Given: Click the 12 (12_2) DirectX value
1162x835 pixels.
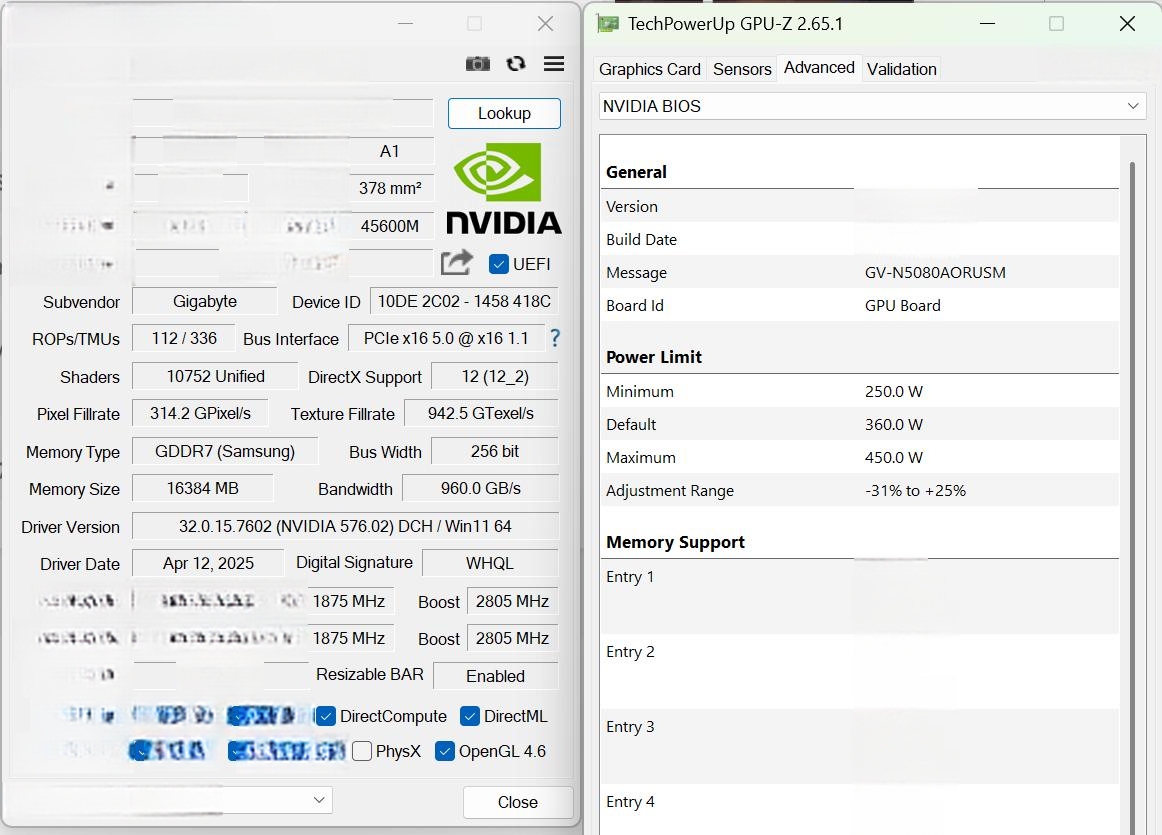Looking at the screenshot, I should [x=495, y=376].
